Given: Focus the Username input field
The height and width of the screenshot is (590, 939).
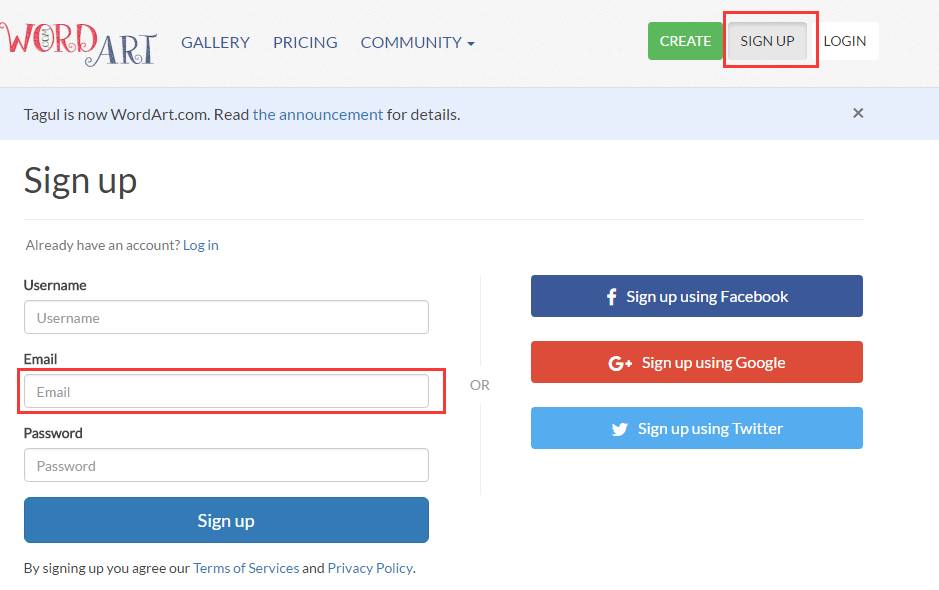Looking at the screenshot, I should 226,318.
